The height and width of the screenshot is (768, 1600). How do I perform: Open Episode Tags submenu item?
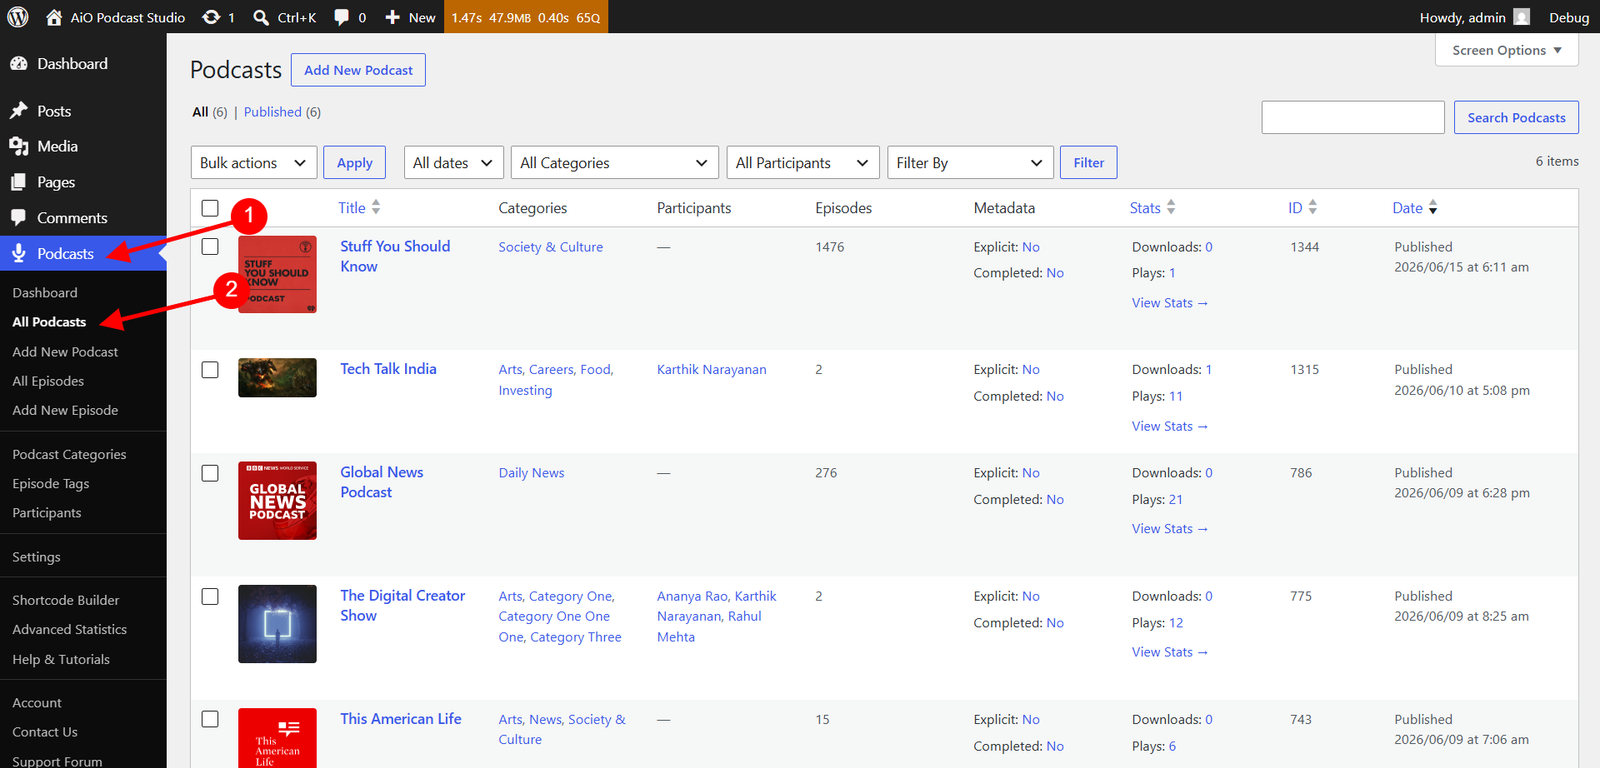(x=51, y=484)
